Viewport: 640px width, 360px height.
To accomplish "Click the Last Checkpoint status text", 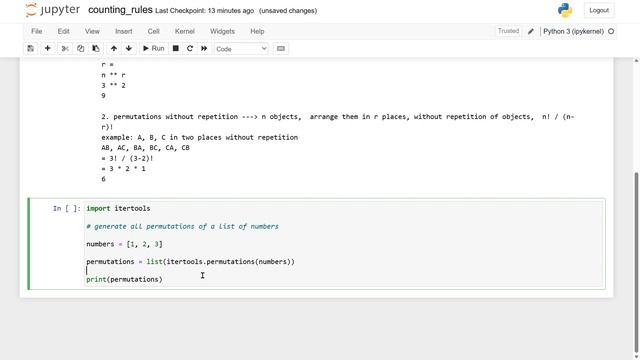I will click(x=204, y=11).
